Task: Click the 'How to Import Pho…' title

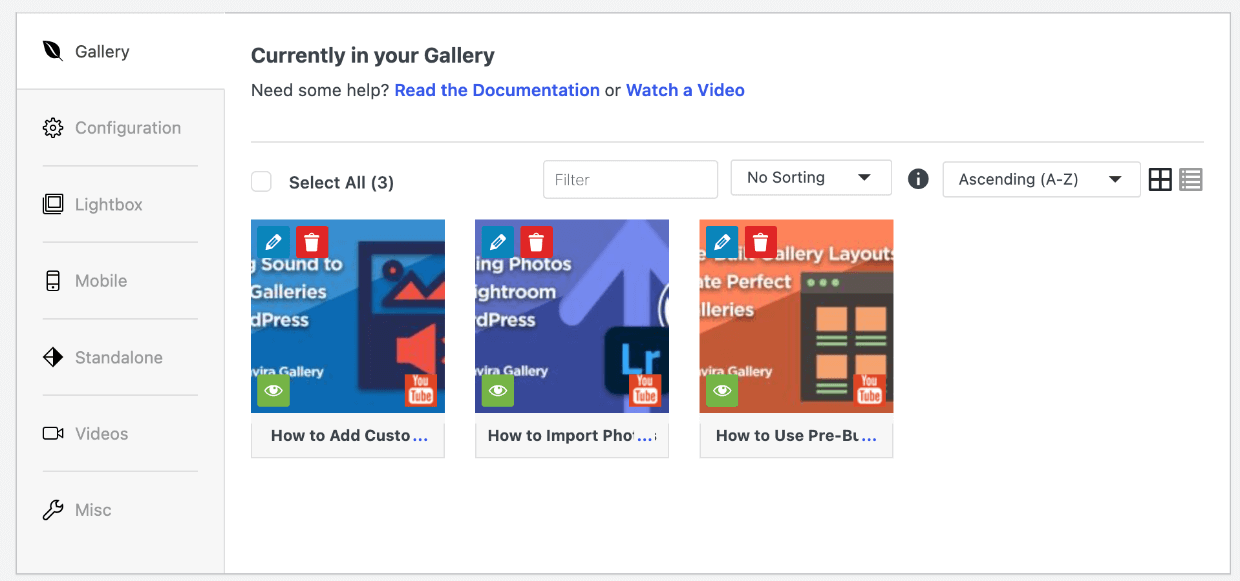Action: pos(572,436)
